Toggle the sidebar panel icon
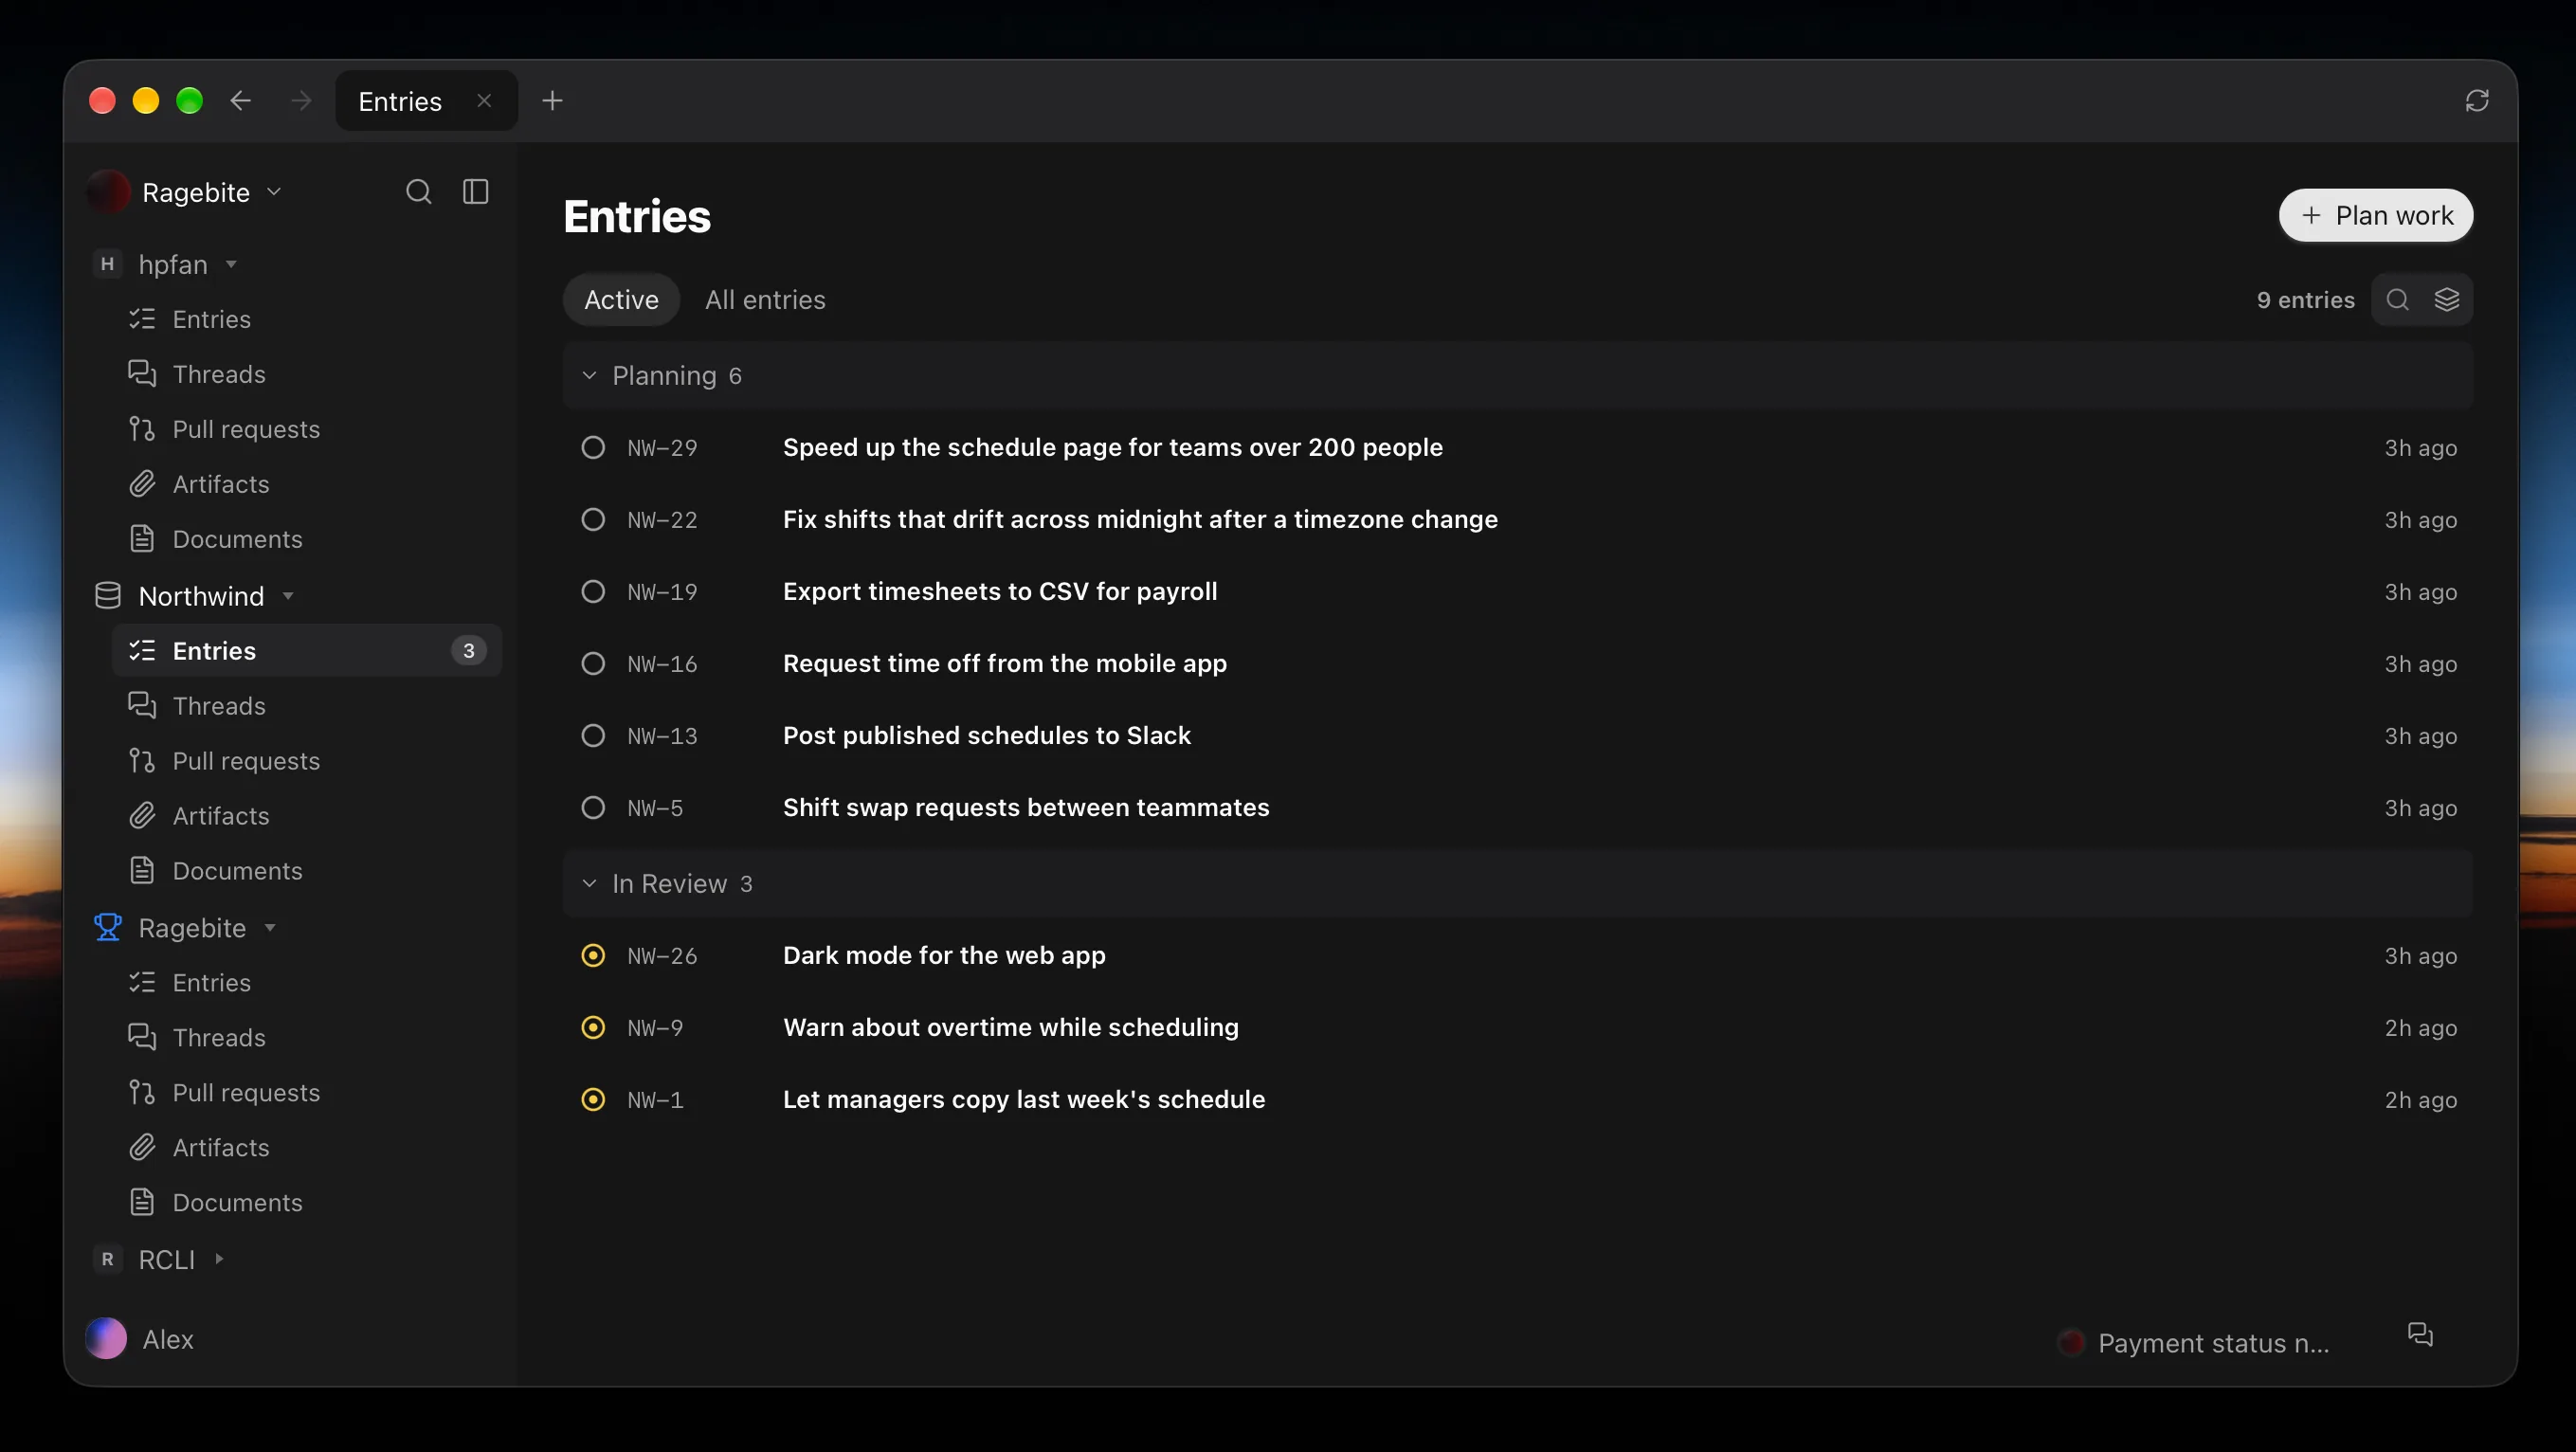The height and width of the screenshot is (1452, 2576). pyautogui.click(x=476, y=192)
